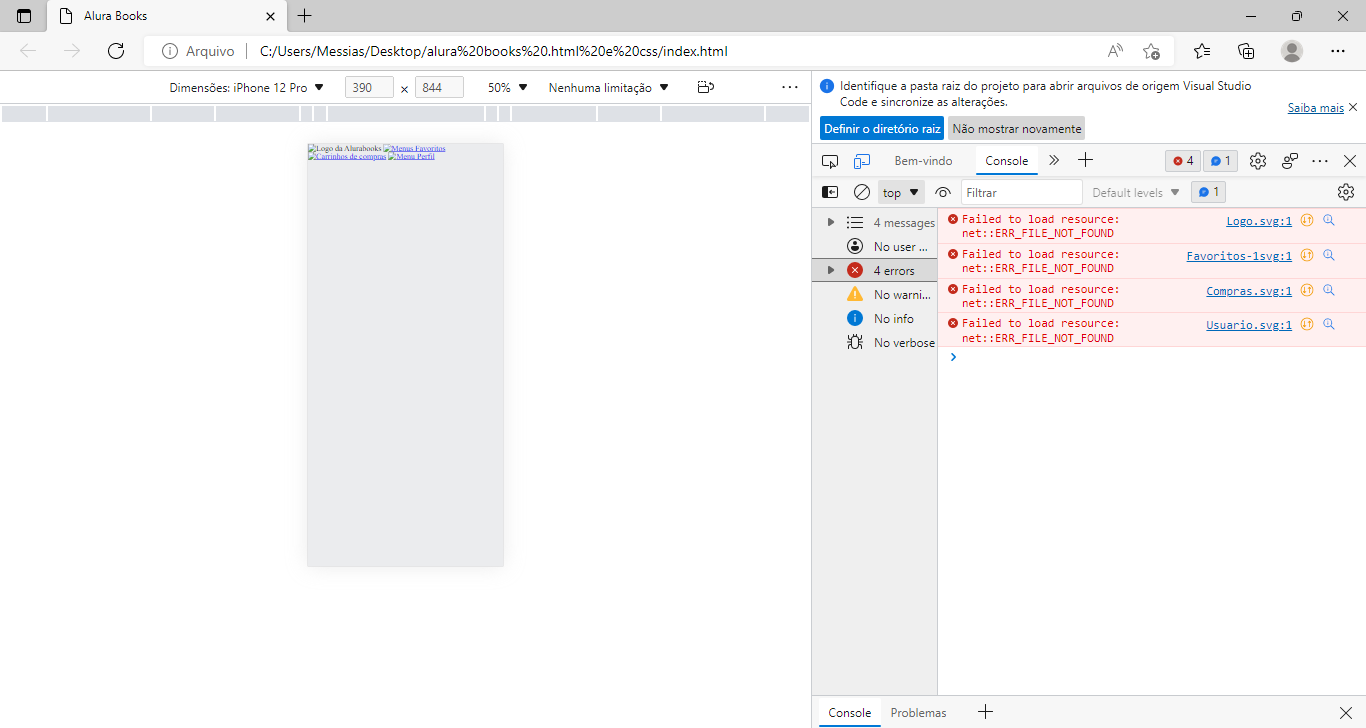Close the bottom quick view drawer

1345,712
